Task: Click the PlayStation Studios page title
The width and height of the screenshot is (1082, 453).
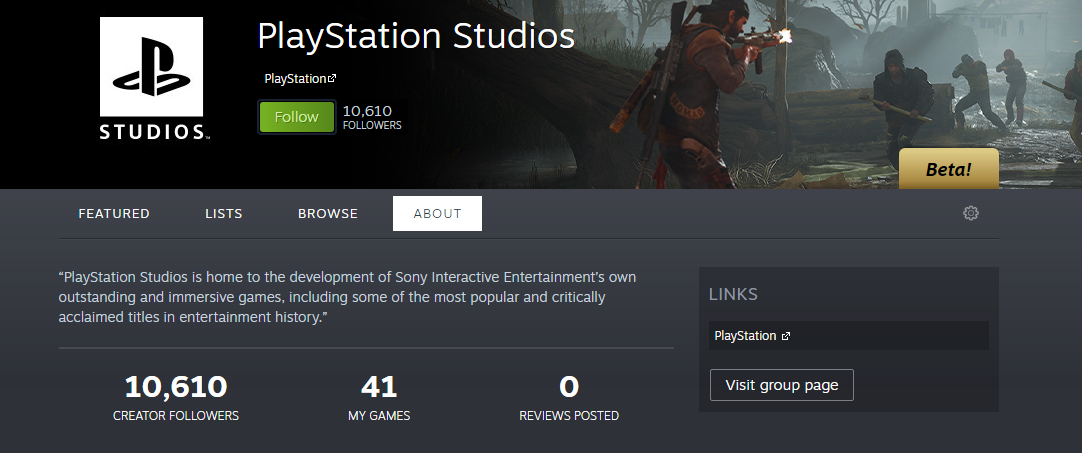Action: pos(416,36)
